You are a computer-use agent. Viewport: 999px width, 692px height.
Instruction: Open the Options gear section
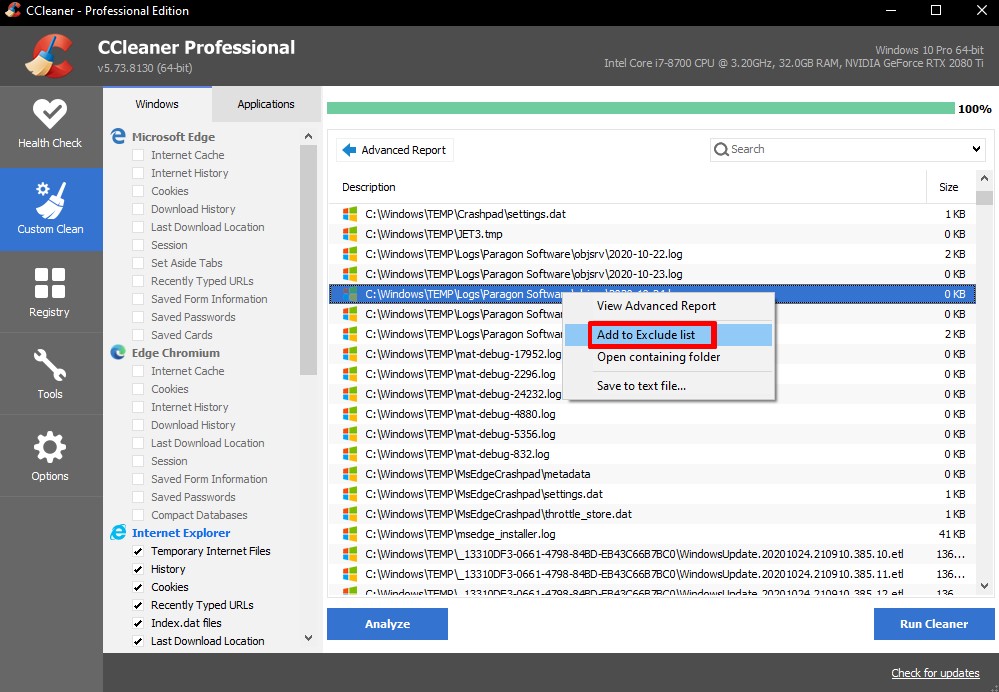(50, 456)
